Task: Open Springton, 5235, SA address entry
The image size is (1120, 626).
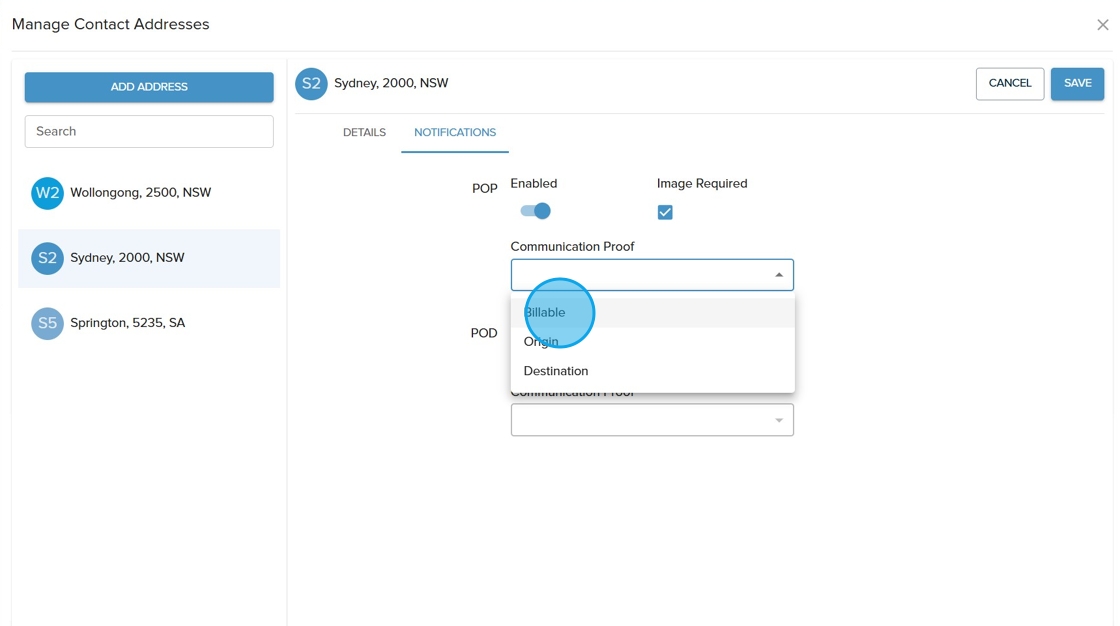Action: coord(127,323)
